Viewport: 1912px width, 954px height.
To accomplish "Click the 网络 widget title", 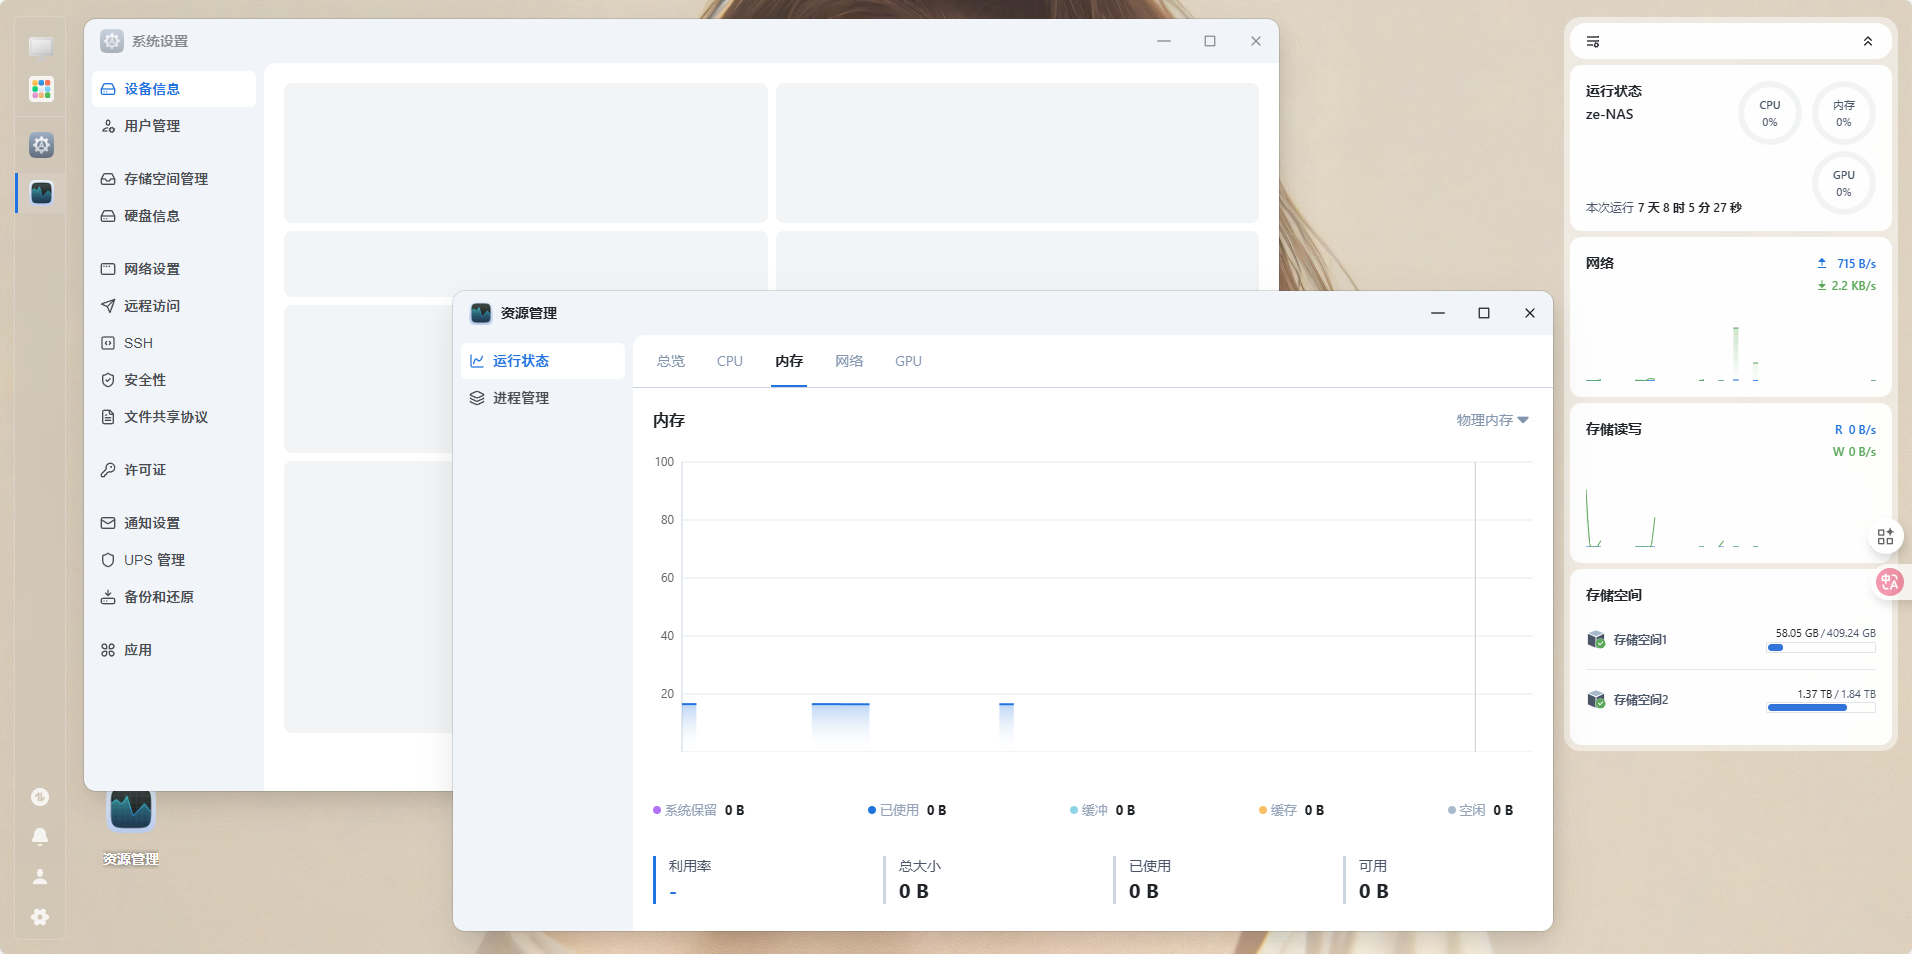I will click(x=1600, y=263).
